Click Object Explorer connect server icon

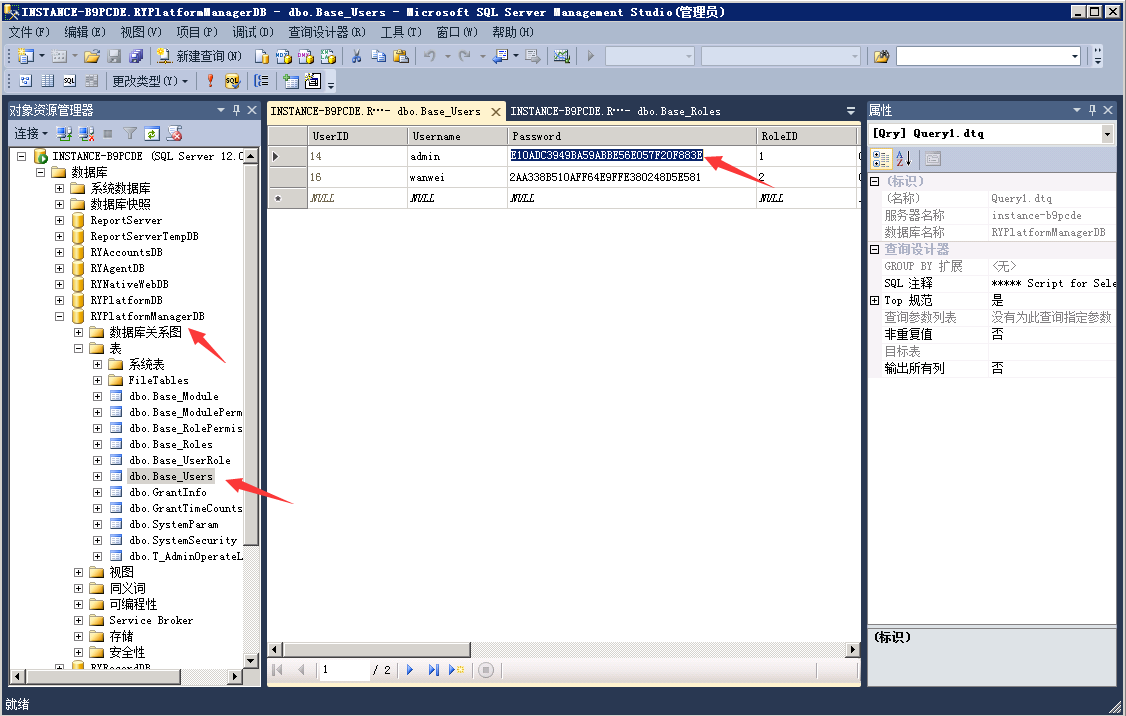pyautogui.click(x=64, y=134)
